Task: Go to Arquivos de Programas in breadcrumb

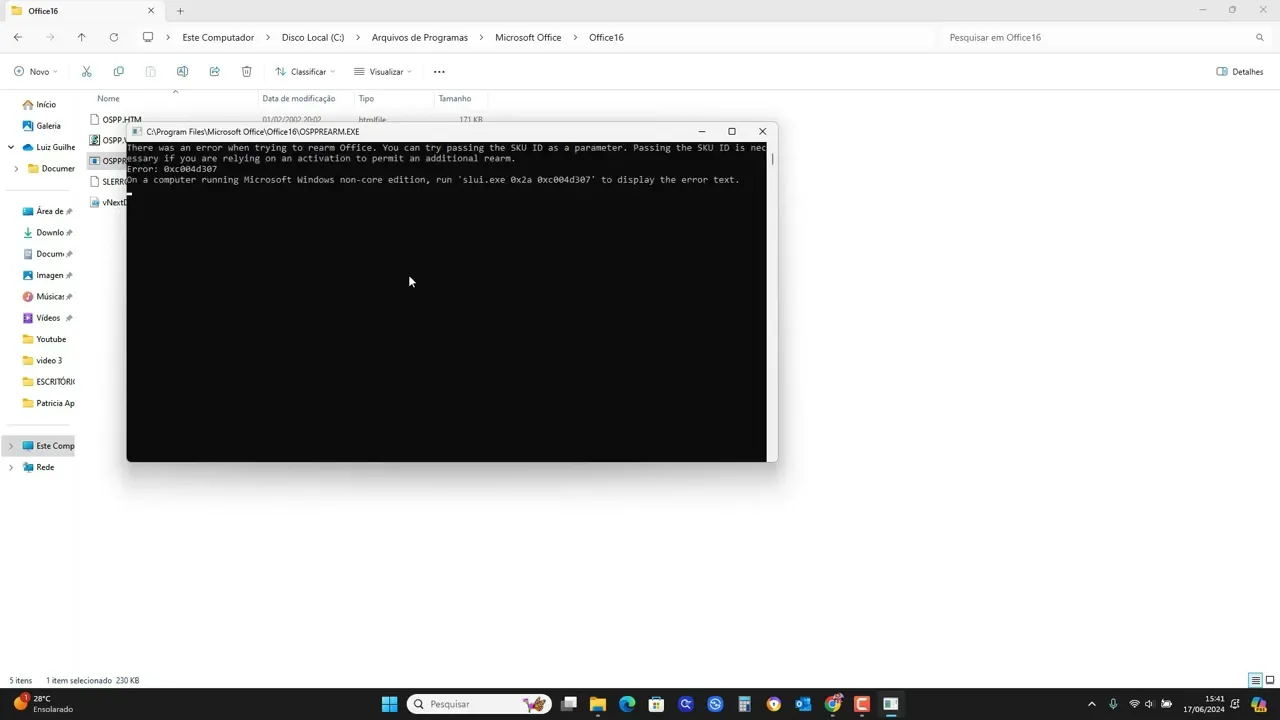Action: 420,37
